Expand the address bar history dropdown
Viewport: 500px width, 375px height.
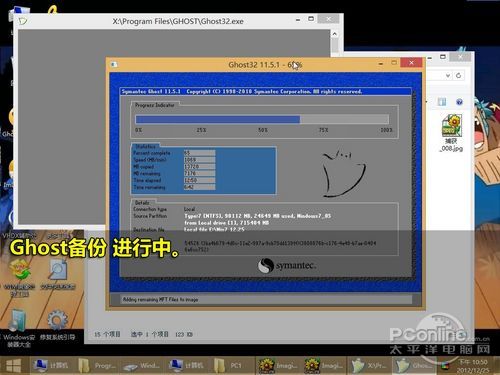click(x=448, y=75)
